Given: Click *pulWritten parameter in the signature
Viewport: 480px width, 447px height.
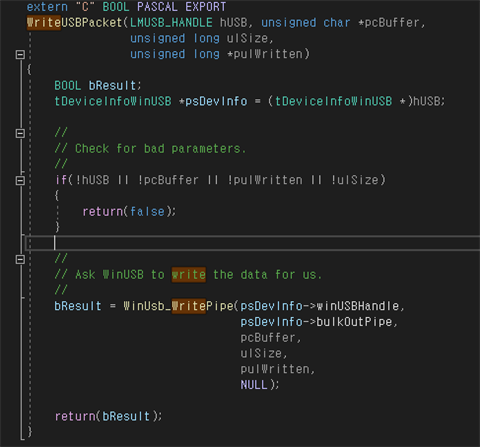Looking at the screenshot, I should pyautogui.click(x=264, y=54).
